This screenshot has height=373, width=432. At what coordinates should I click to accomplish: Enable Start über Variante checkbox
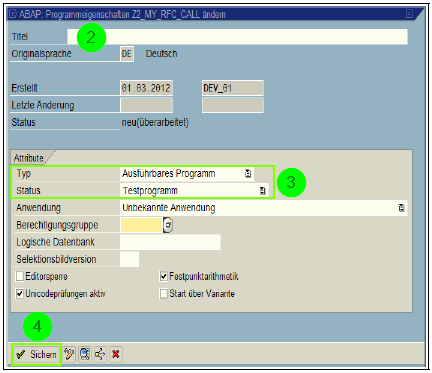[x=164, y=294]
